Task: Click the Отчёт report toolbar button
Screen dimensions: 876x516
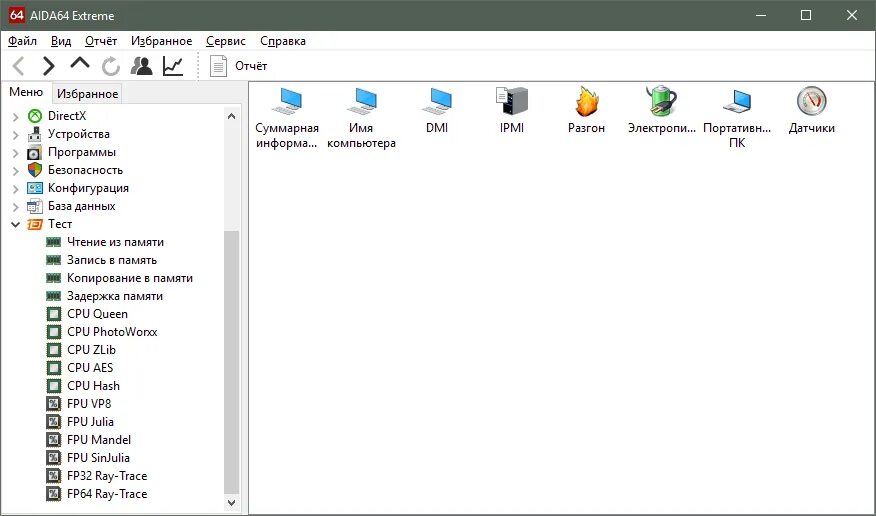Action: 239,66
